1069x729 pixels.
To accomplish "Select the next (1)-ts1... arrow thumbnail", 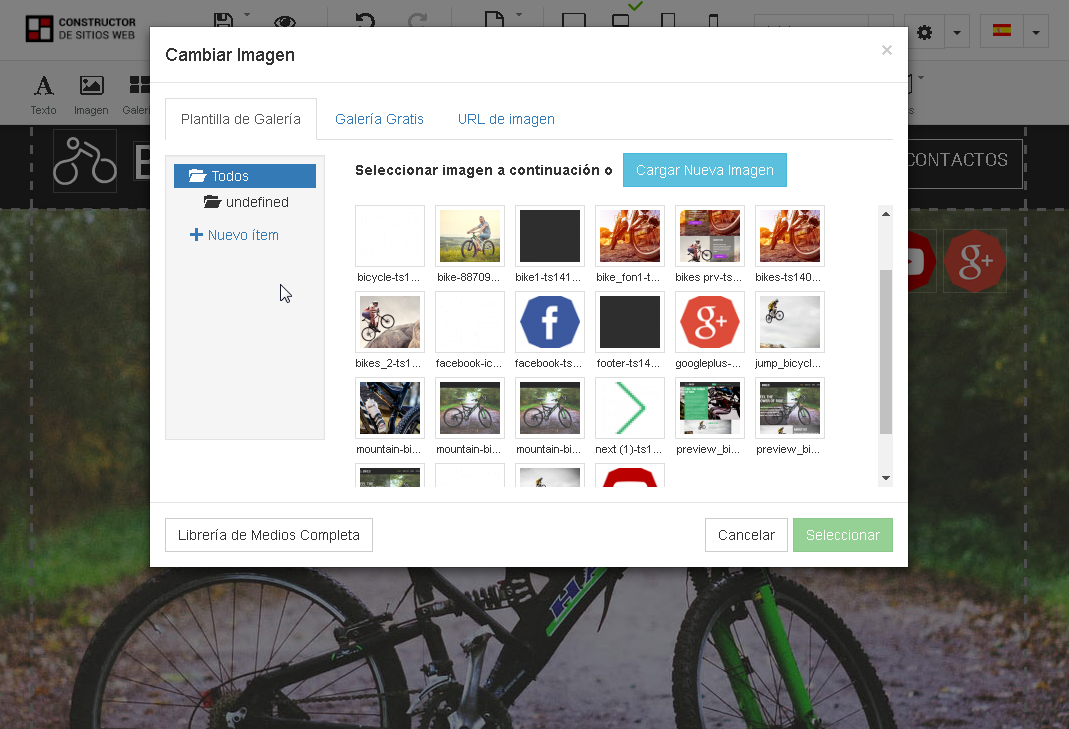I will point(630,408).
